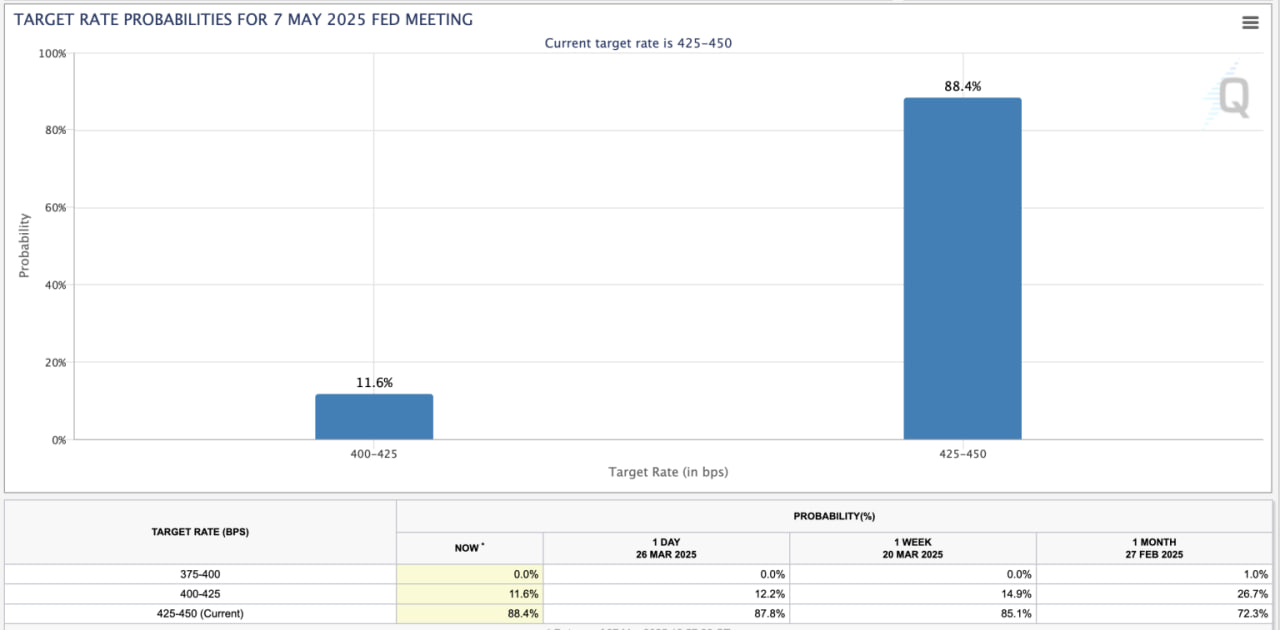Open the chart hamburger menu
1280x630 pixels.
tap(1250, 23)
